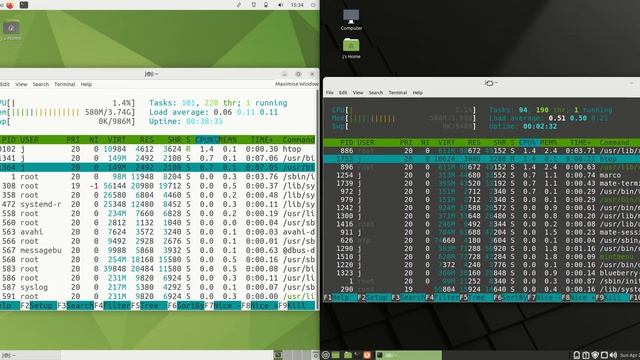Click F6 SortBy in right htop
Screen dimensions: 640x360
click(510, 298)
